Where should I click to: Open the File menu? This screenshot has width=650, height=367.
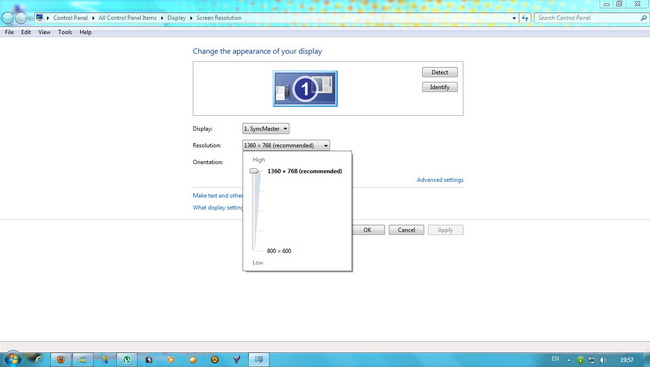[9, 32]
